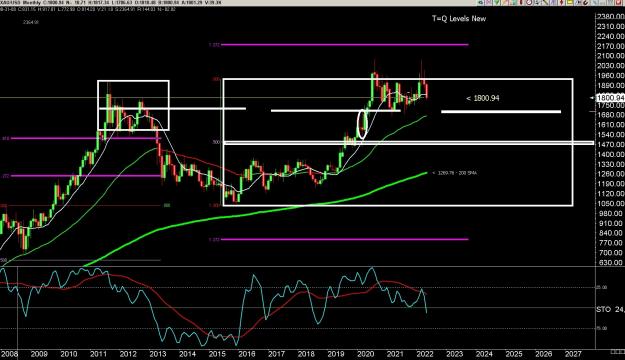
Task: Click the green down-arrow toolbar icon
Action: coord(497,2)
